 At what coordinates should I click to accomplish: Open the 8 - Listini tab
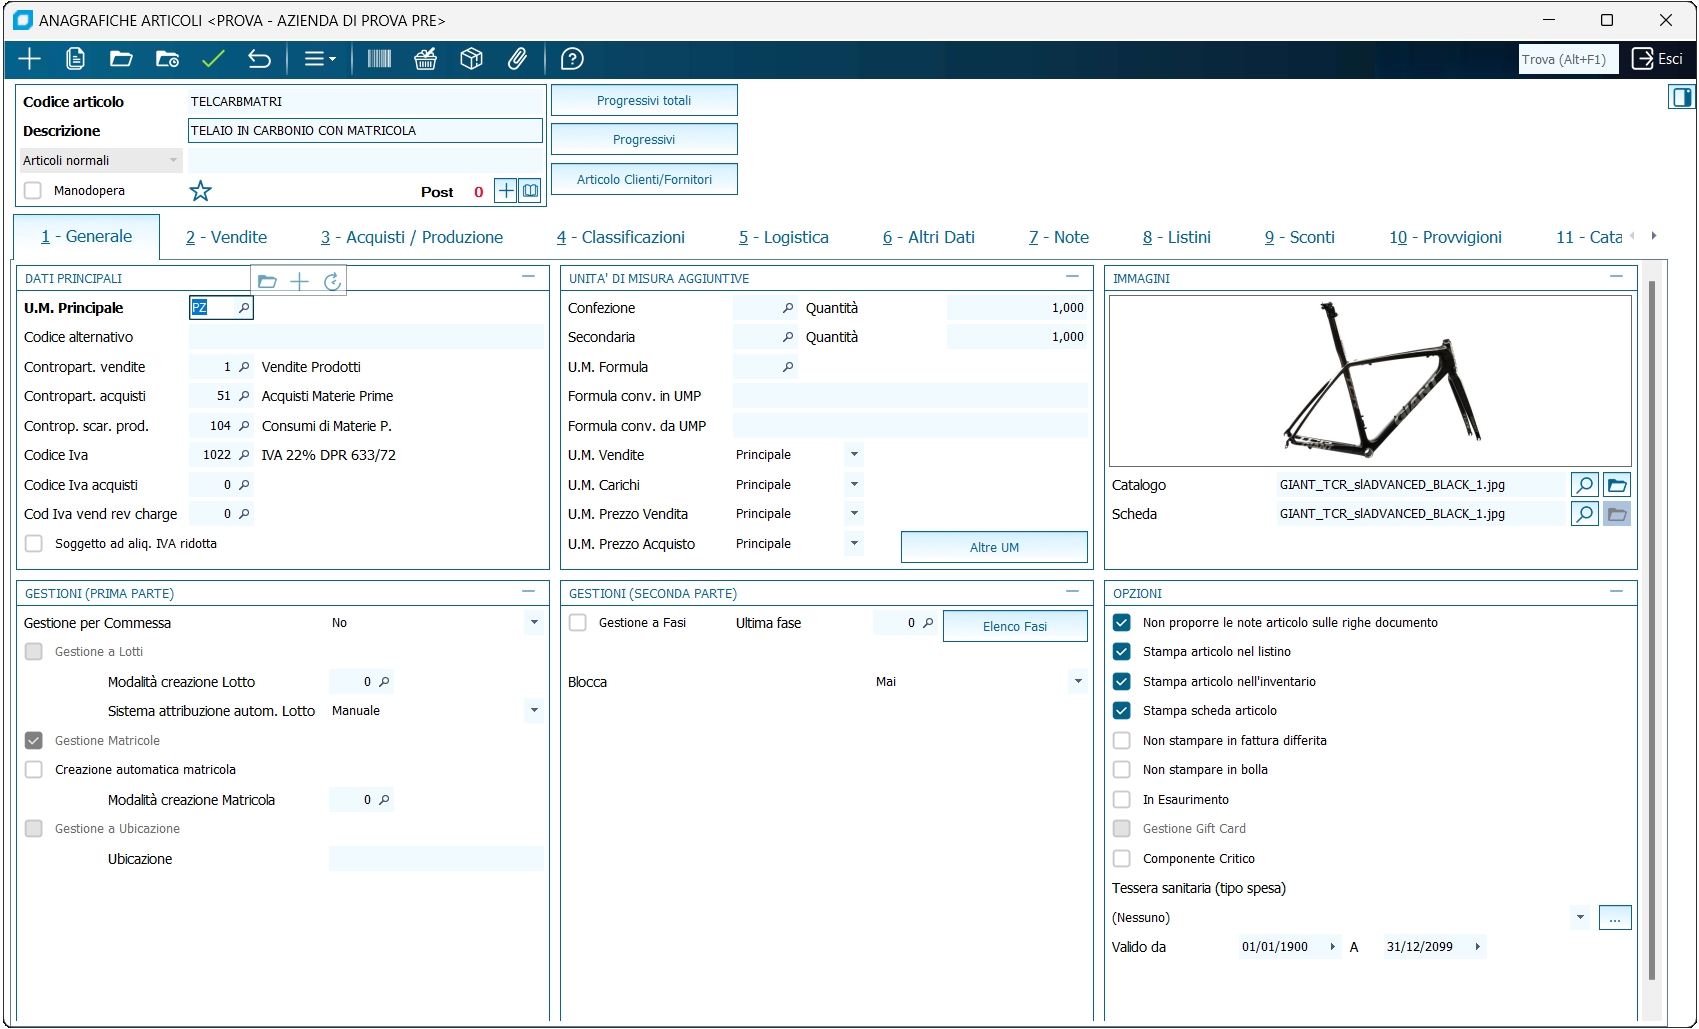pos(1176,237)
